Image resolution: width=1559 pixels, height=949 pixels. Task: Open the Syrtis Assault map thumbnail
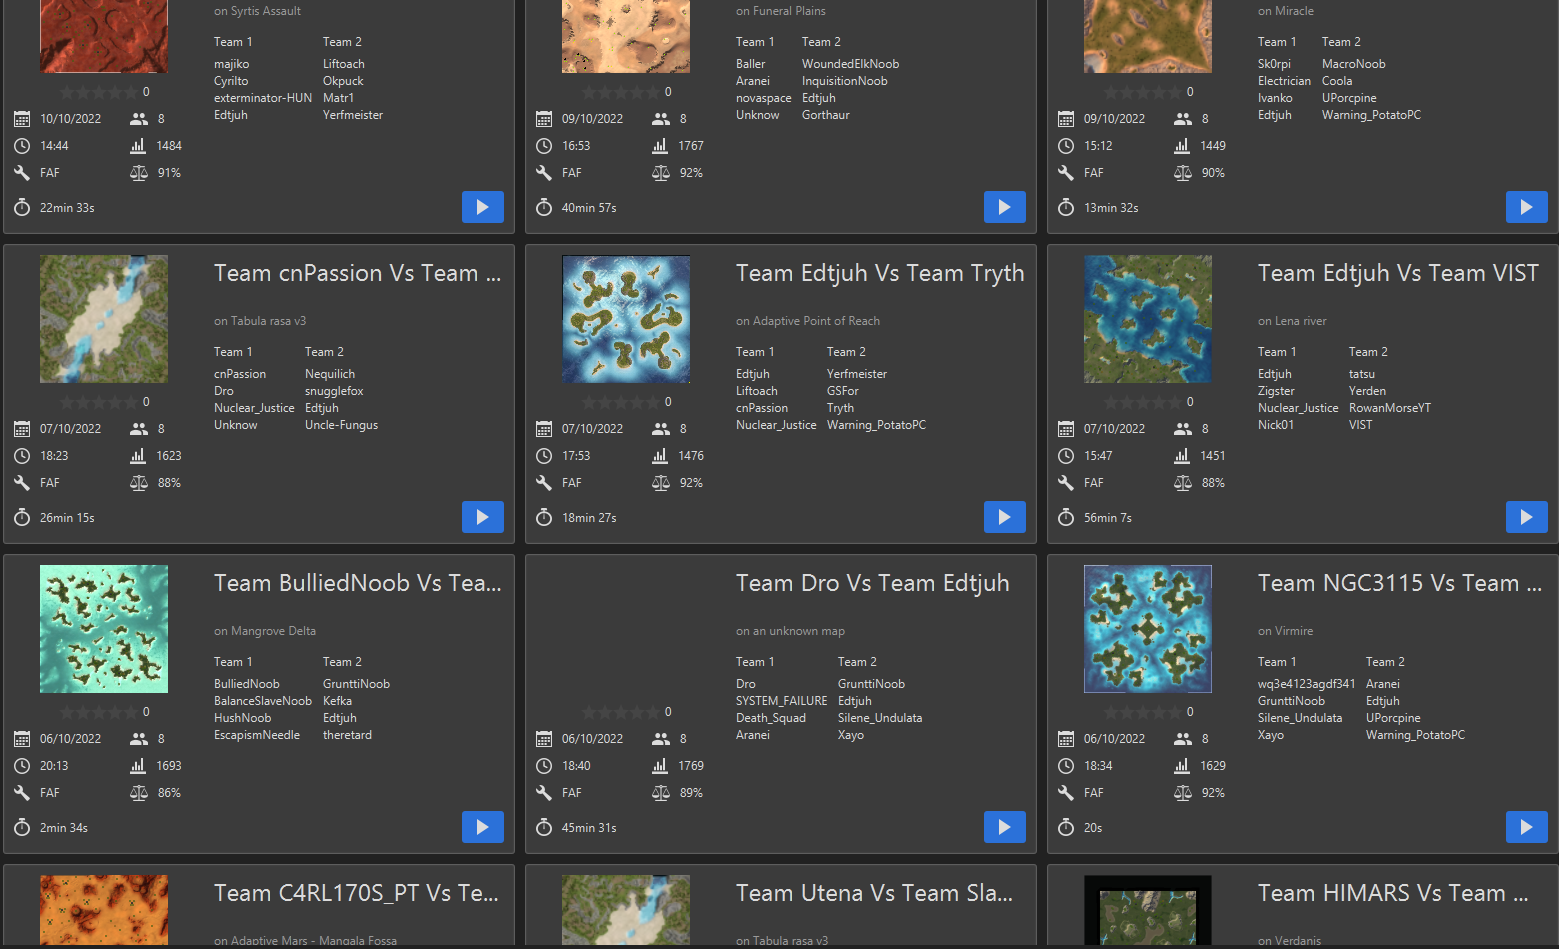click(x=104, y=36)
